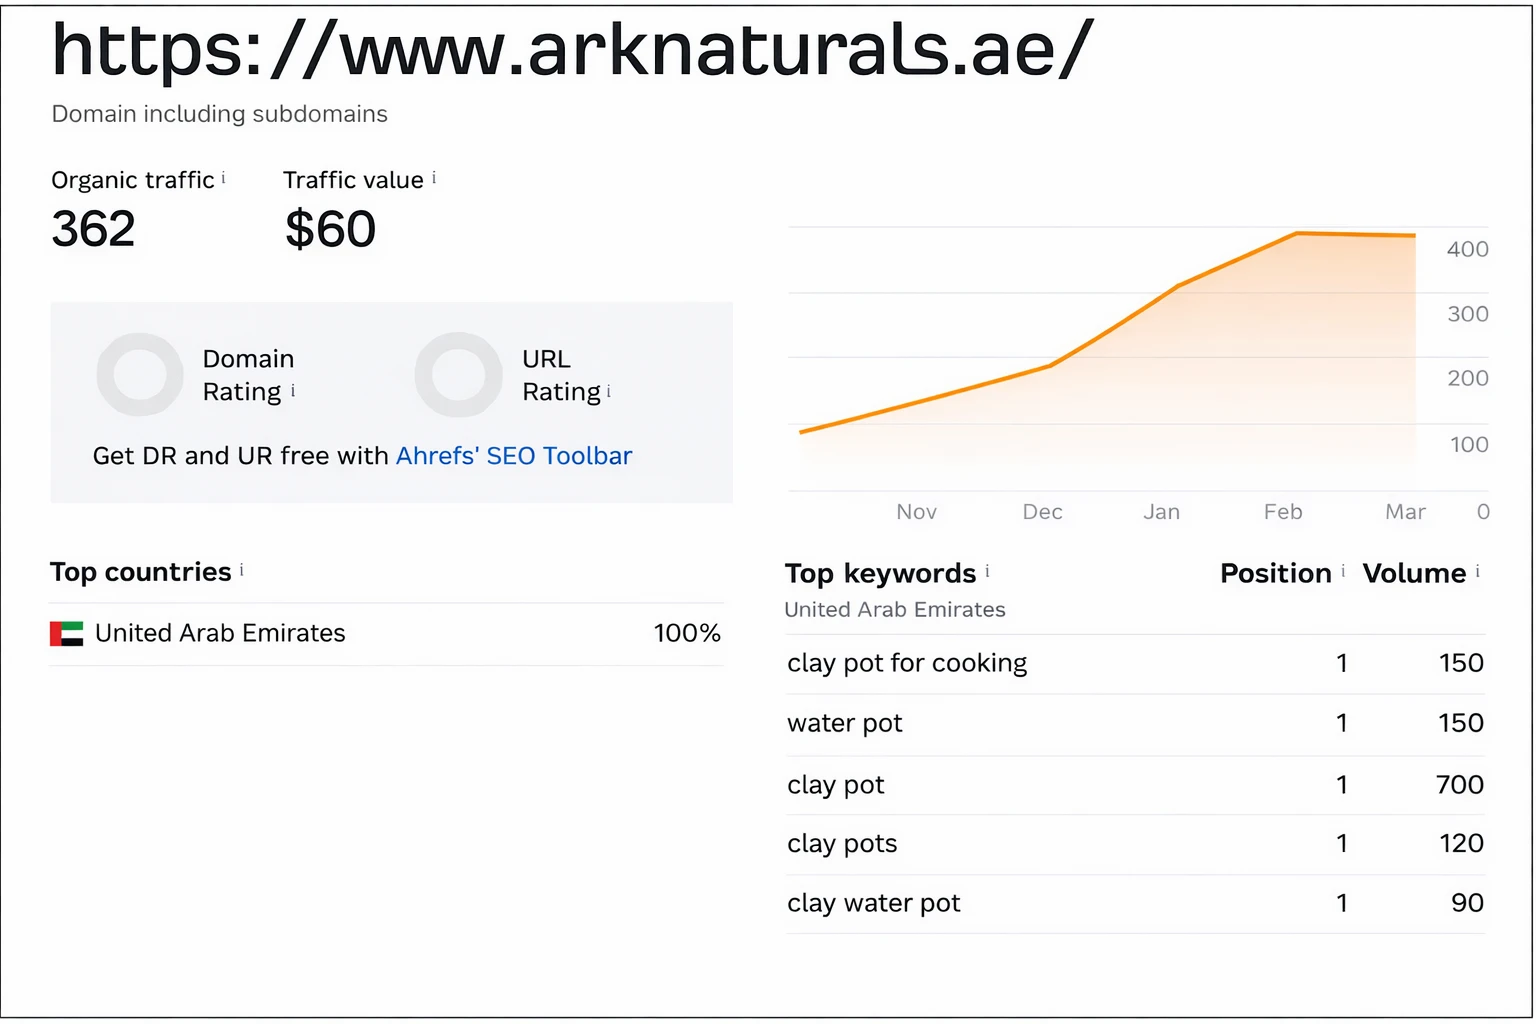Click the Organic traffic info icon
Viewport: 1536px width, 1024px height.
coord(224,176)
